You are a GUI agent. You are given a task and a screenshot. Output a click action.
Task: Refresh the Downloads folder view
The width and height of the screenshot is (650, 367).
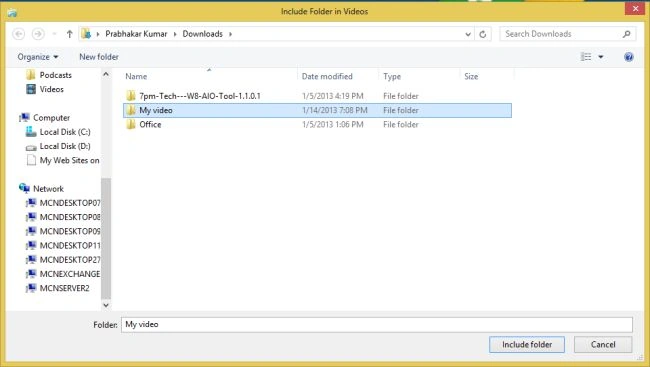[x=483, y=34]
